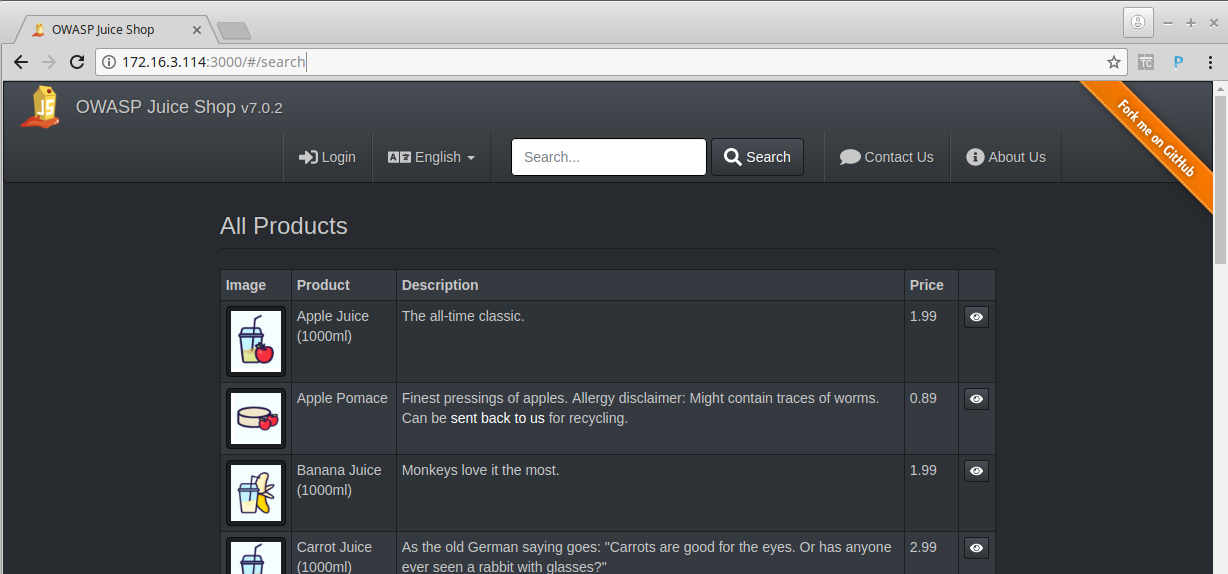Reload the page with the refresh icon
The image size is (1228, 574).
77,62
